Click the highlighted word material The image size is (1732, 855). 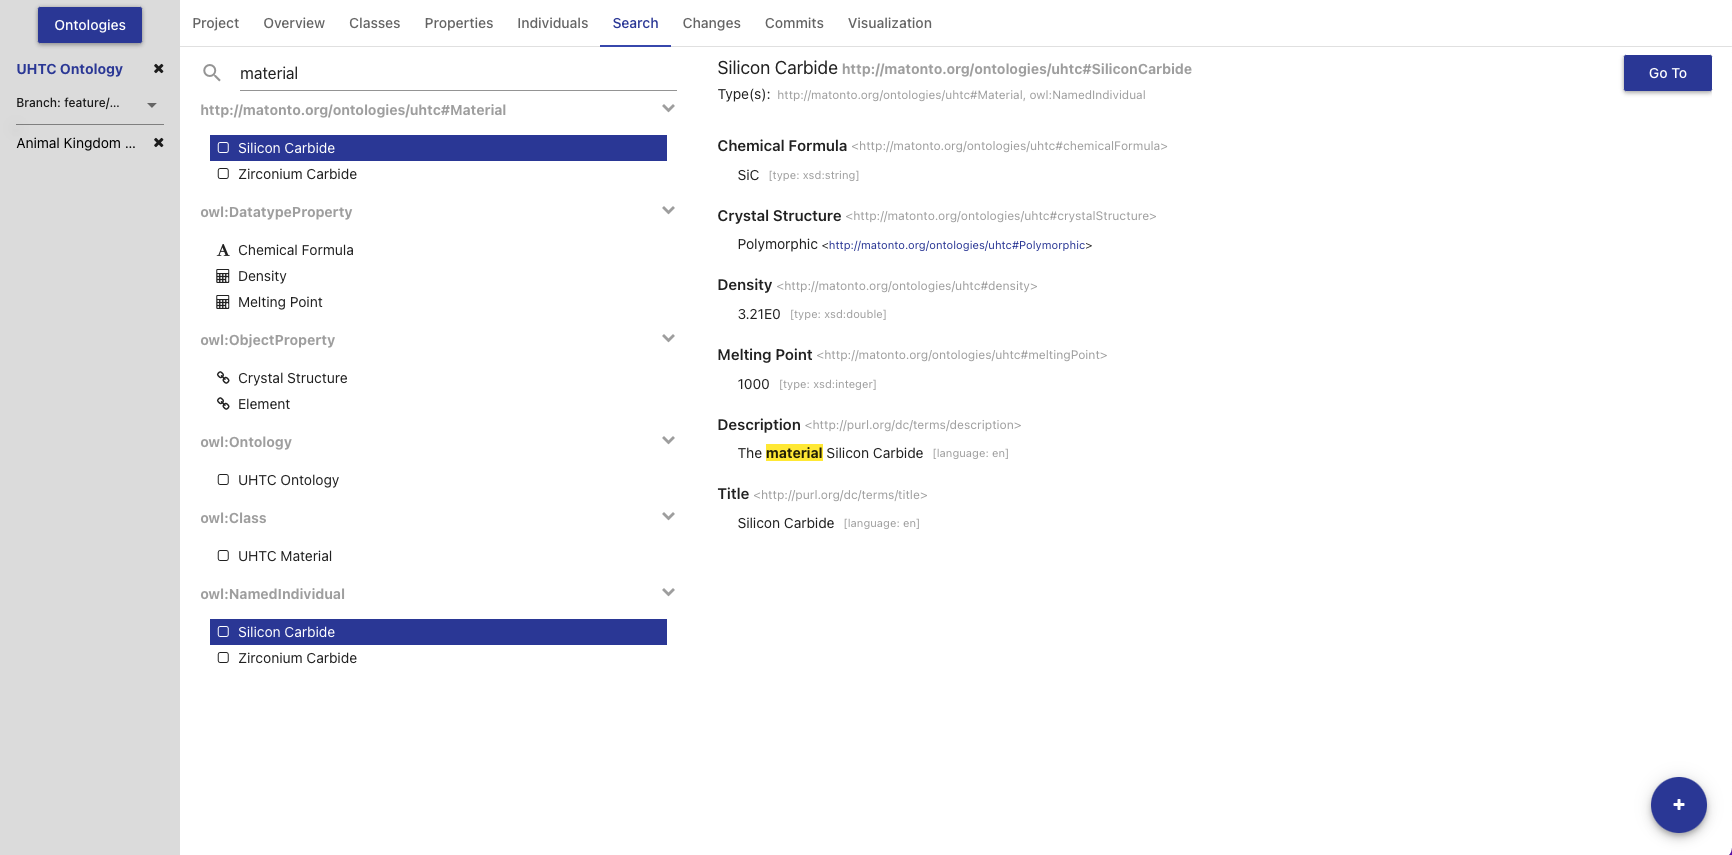coord(794,453)
